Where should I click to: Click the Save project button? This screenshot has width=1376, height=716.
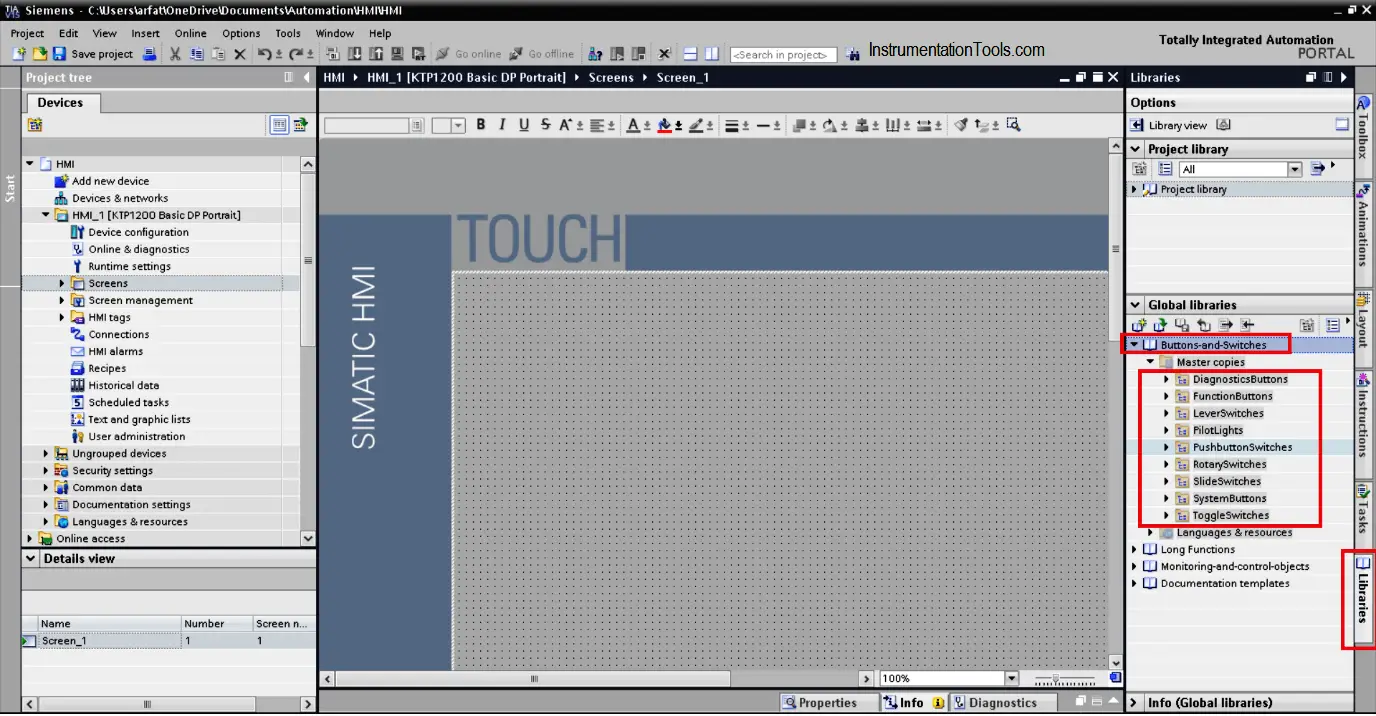tap(93, 54)
